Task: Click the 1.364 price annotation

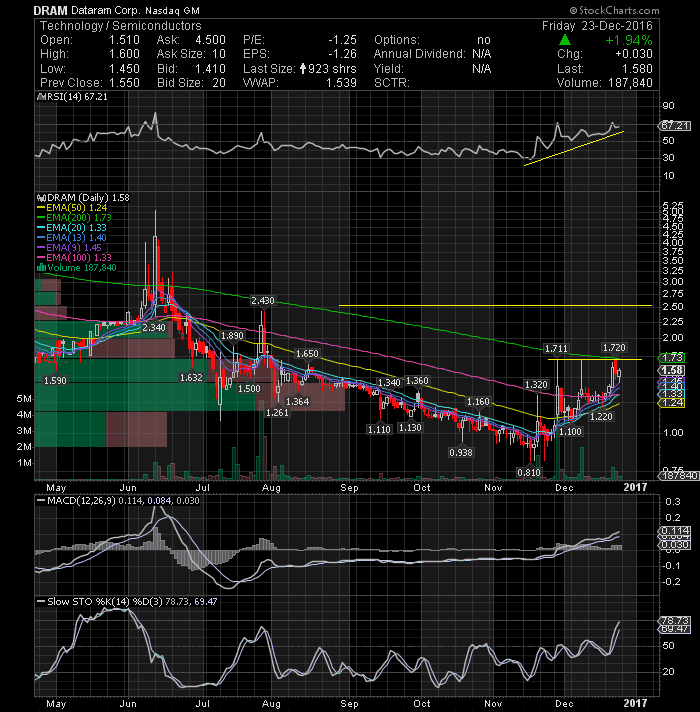Action: 298,401
